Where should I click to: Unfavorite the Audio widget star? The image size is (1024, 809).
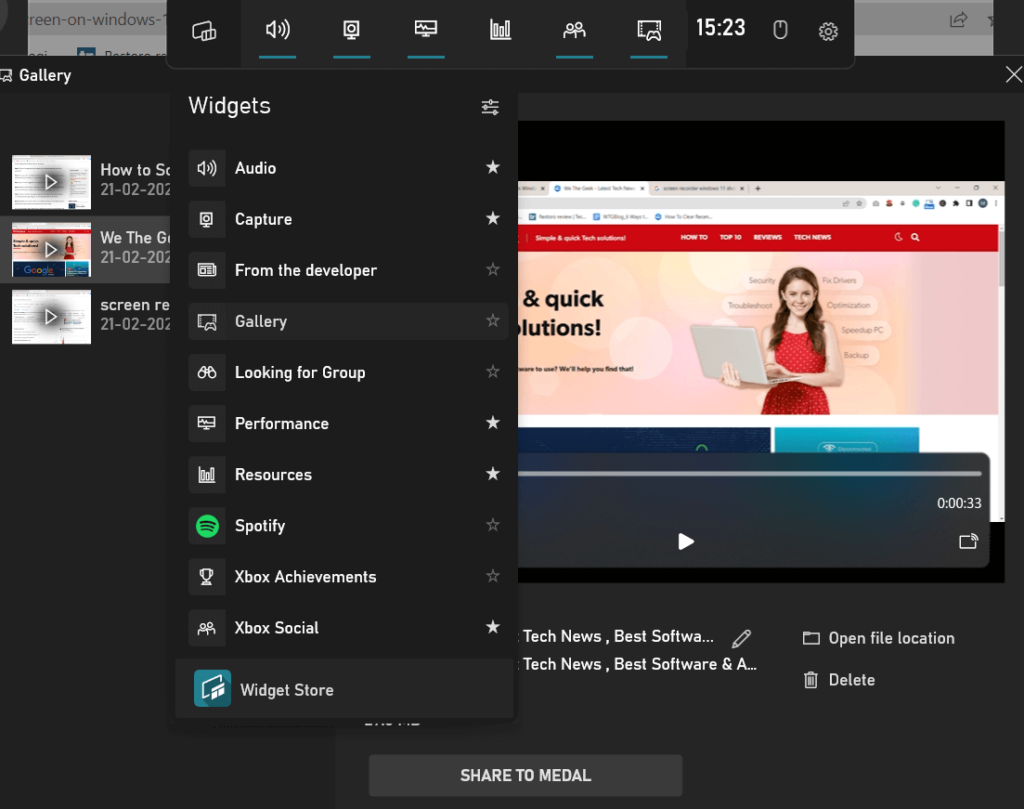point(492,167)
